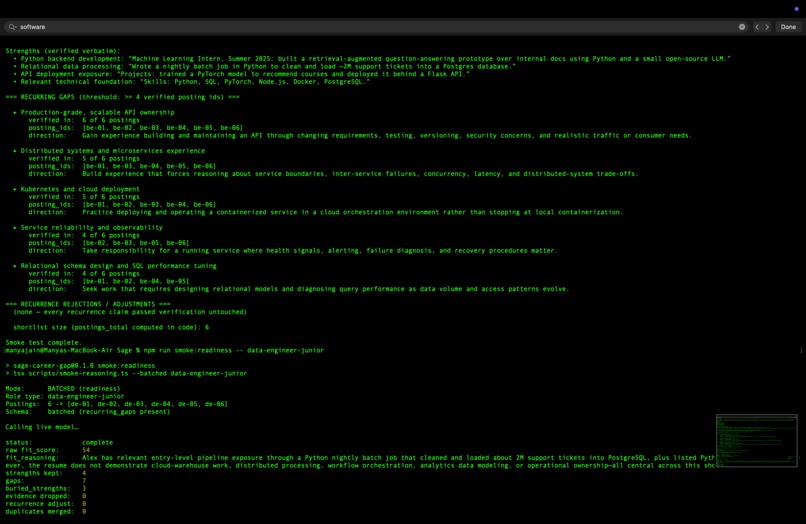Click 'sage-career-gap@0.1.0 smoke:readiness' line
This screenshot has width=806, height=524.
pos(80,366)
